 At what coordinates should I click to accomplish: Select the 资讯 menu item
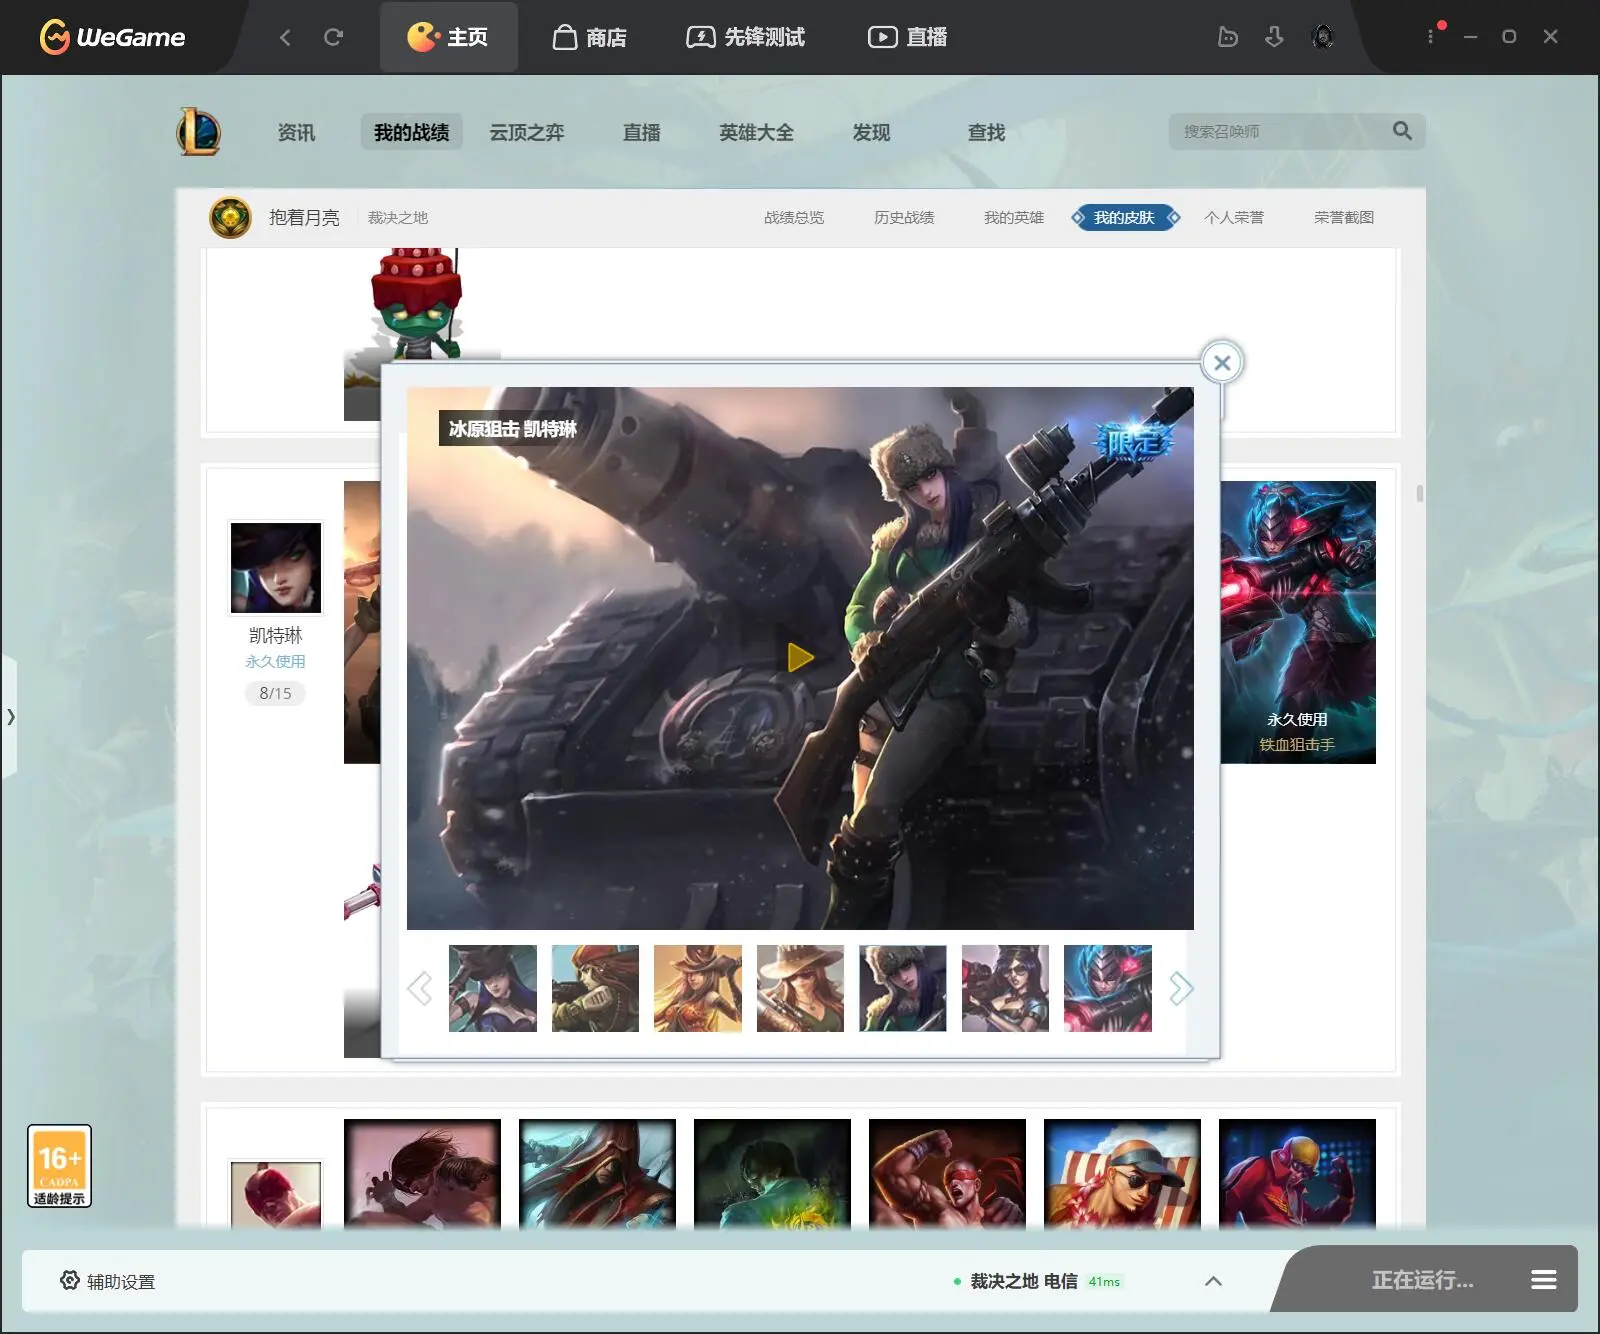pyautogui.click(x=296, y=132)
